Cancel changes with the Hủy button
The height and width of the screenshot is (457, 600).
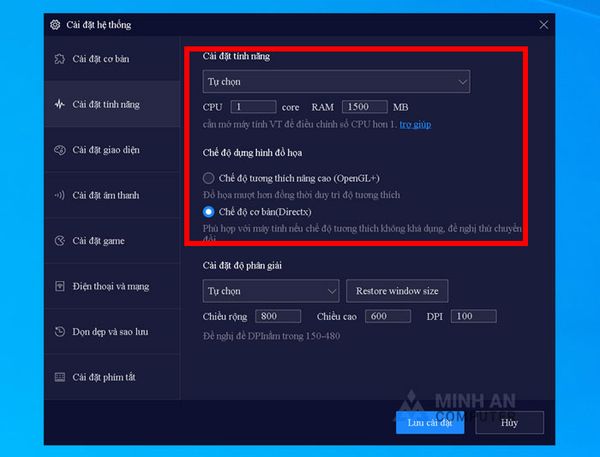[510, 422]
